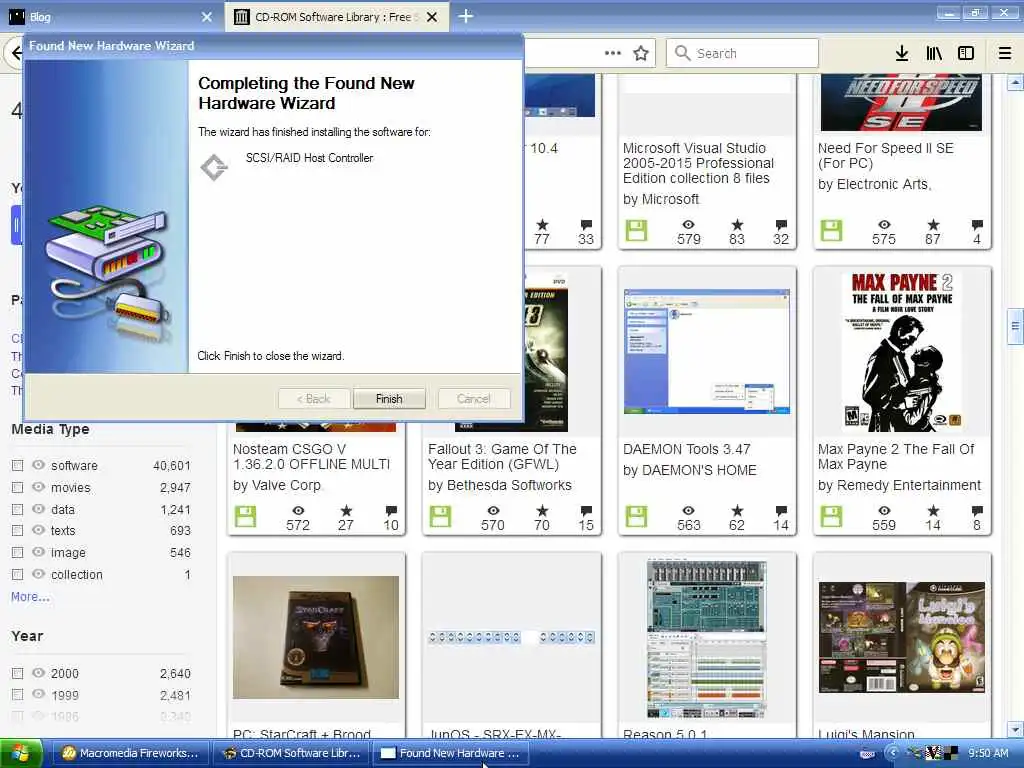
Task: Click the DAEMON Tools screenshot thumbnail
Action: (x=707, y=352)
